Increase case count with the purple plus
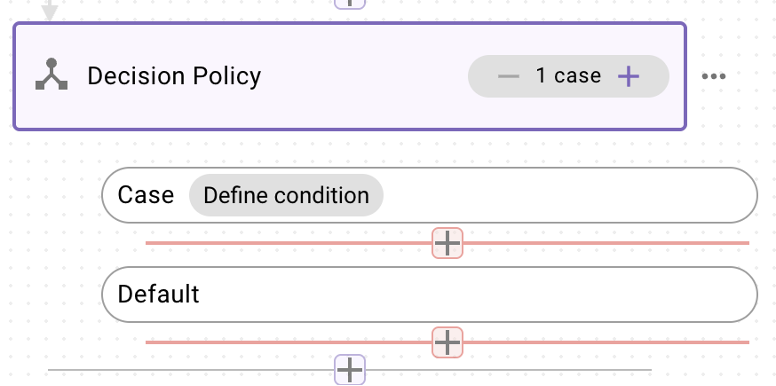Screen dimensions: 776x386 629,76
